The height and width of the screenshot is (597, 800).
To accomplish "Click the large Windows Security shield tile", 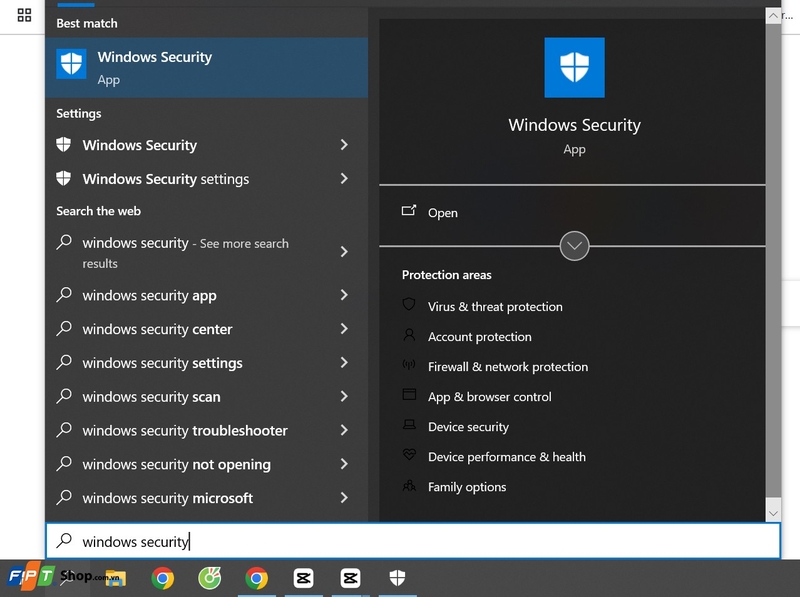I will (x=574, y=67).
